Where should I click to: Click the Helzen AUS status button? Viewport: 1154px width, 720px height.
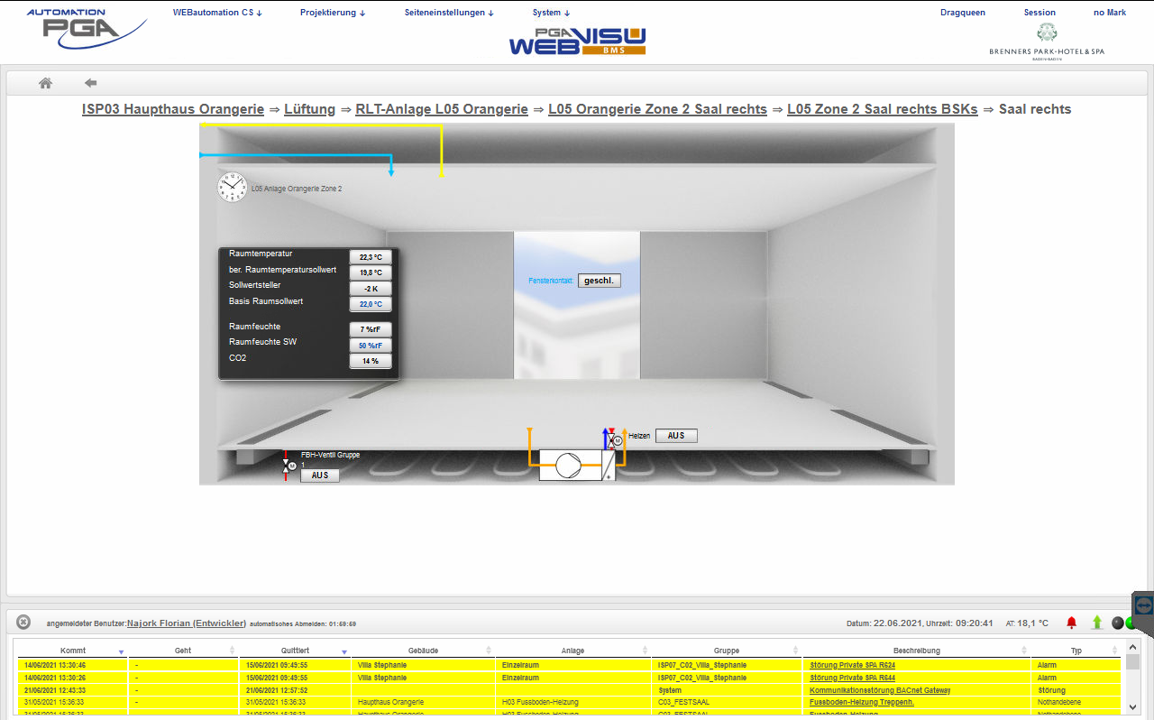pyautogui.click(x=676, y=436)
